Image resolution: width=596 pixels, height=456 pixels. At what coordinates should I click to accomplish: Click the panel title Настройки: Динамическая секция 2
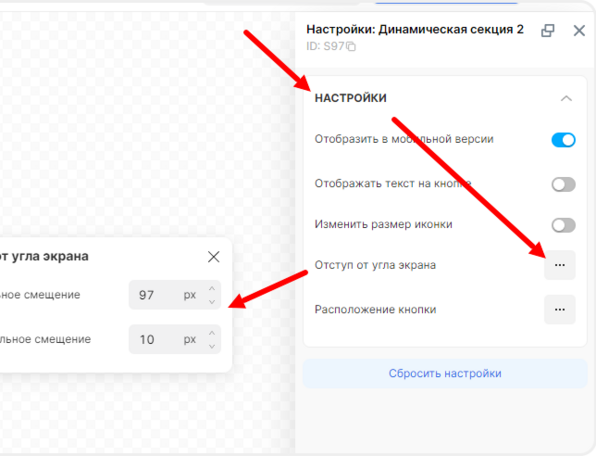point(415,30)
